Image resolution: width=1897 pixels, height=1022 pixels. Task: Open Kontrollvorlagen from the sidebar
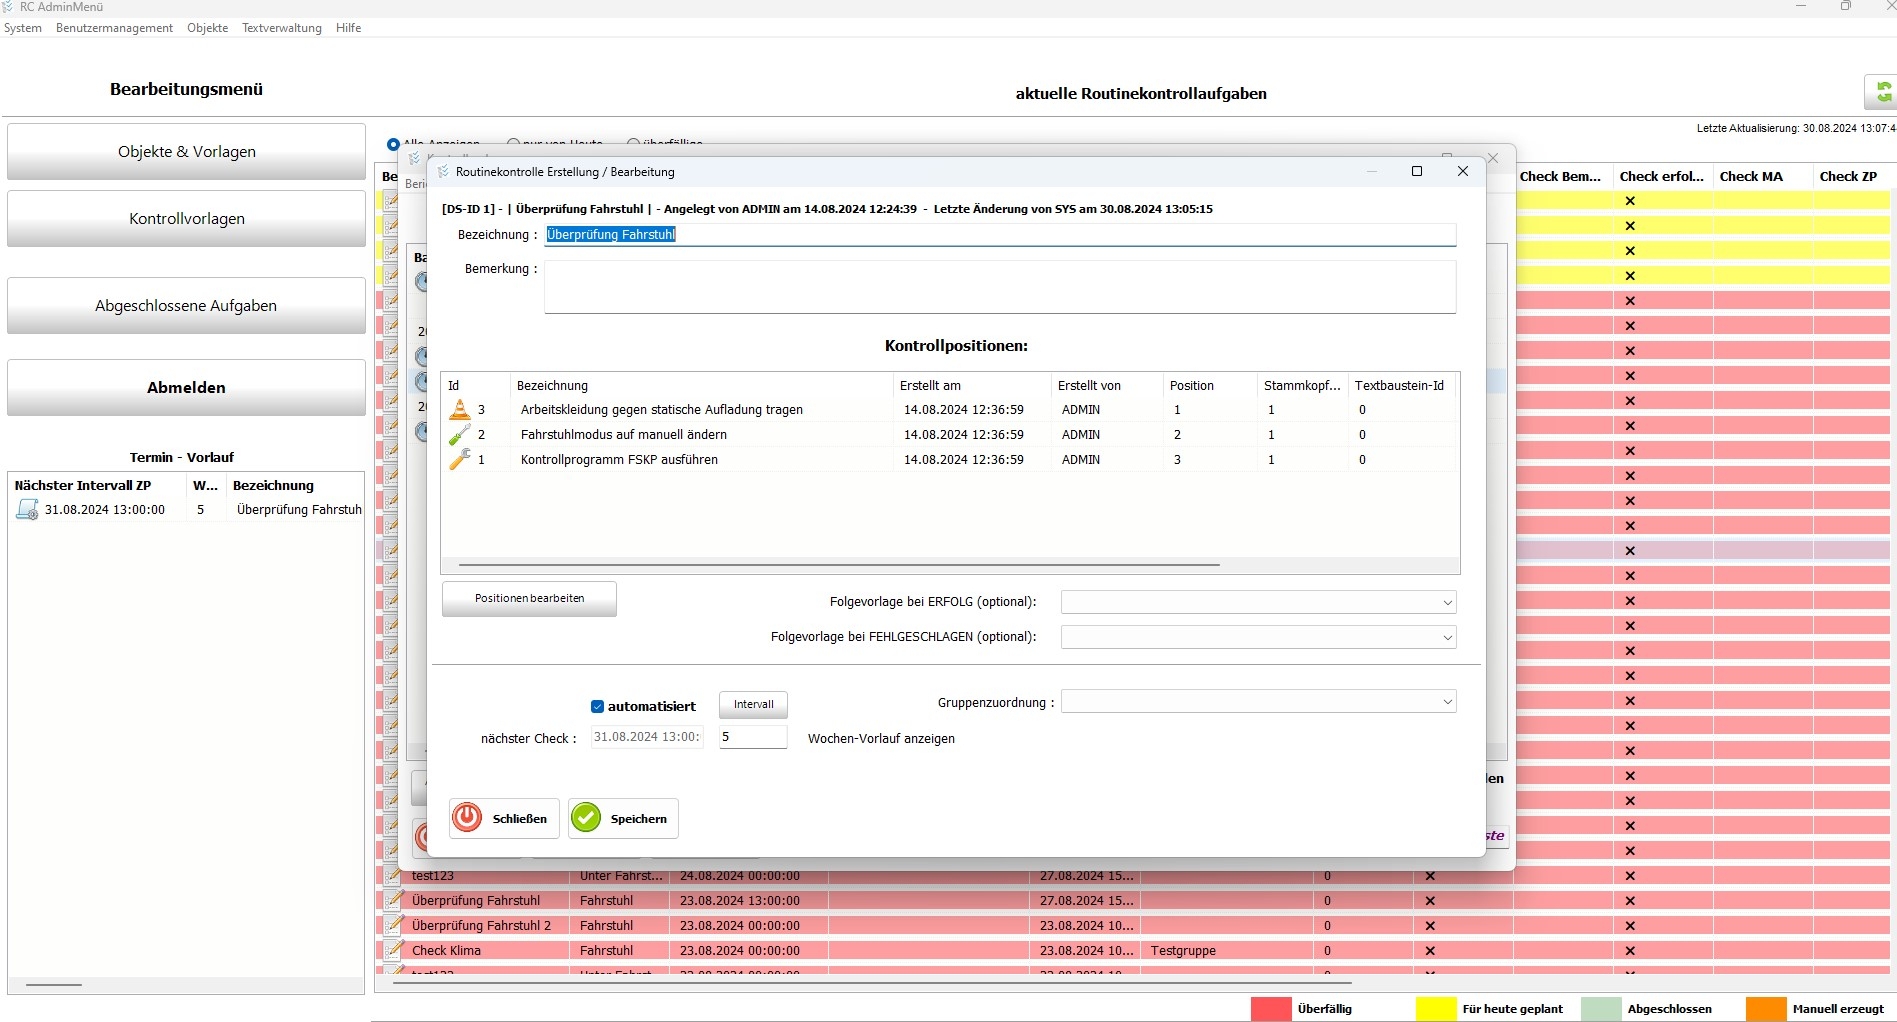(186, 219)
